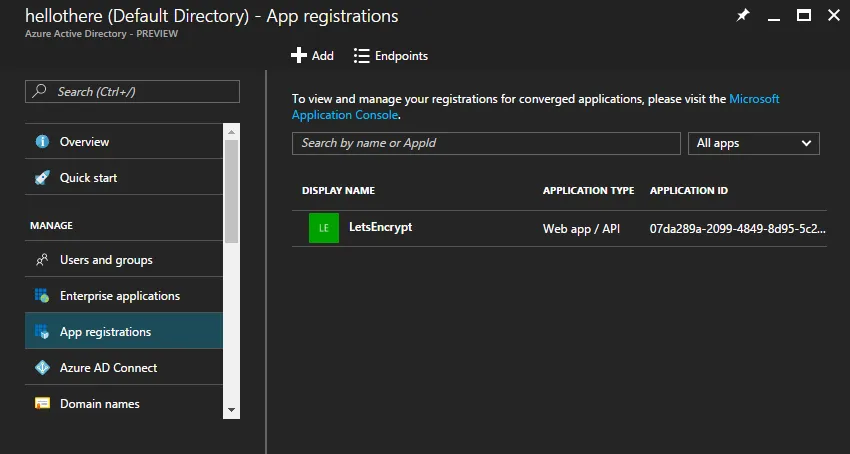This screenshot has height=454, width=850.
Task: Click the Web app / API cell
Action: click(581, 229)
